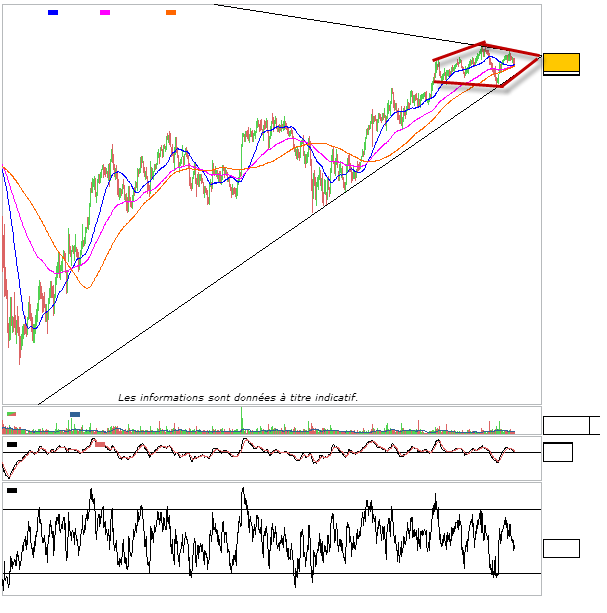Click the red marker in oscillator panel
607x613 pixels.
tap(100, 444)
